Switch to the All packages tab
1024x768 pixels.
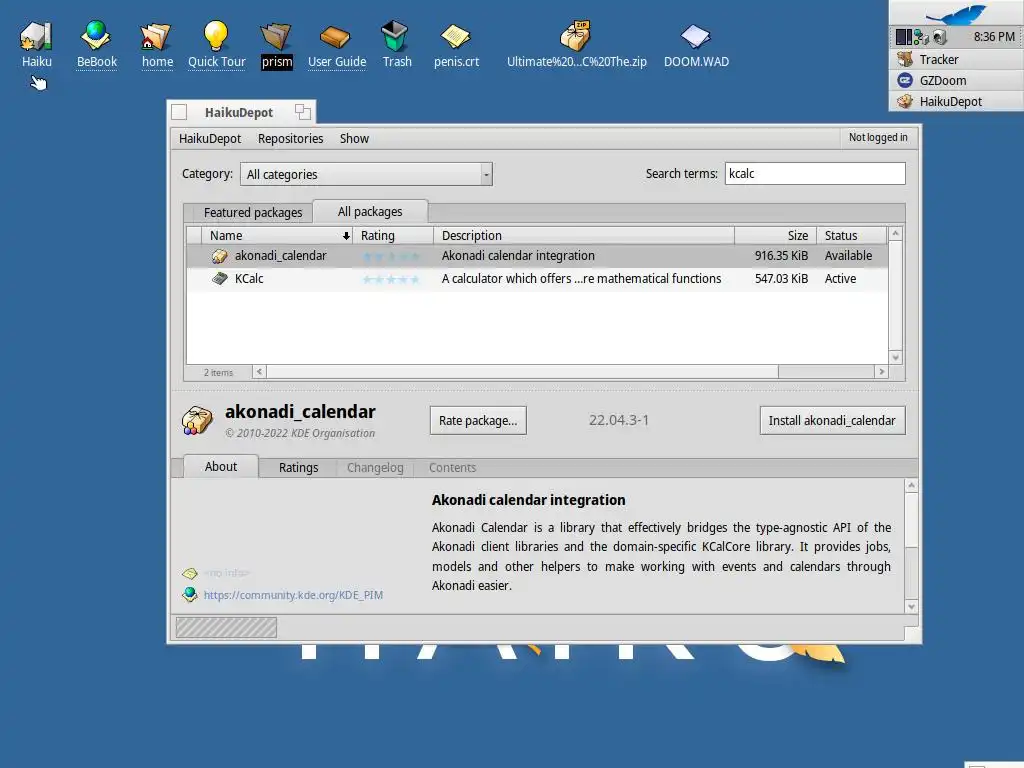pyautogui.click(x=370, y=212)
